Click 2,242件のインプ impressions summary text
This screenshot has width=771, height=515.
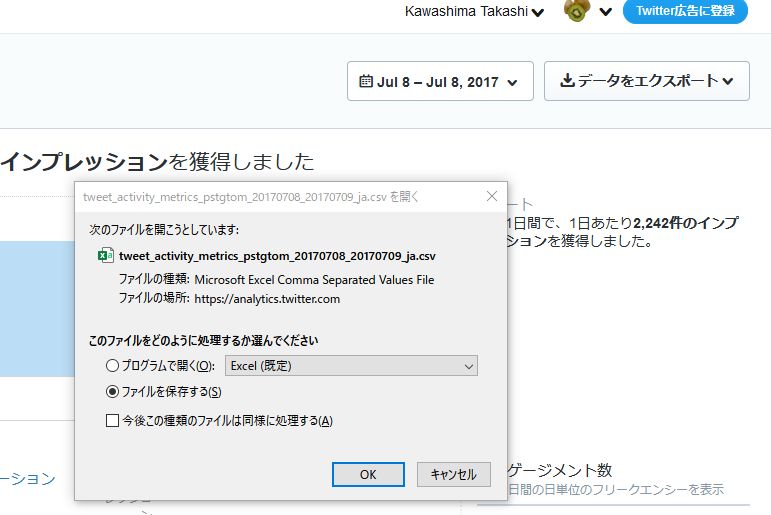(x=685, y=223)
